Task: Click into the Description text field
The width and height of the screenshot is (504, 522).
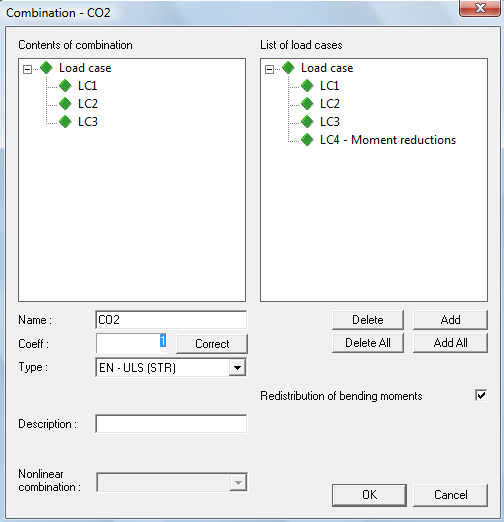Action: (171, 424)
